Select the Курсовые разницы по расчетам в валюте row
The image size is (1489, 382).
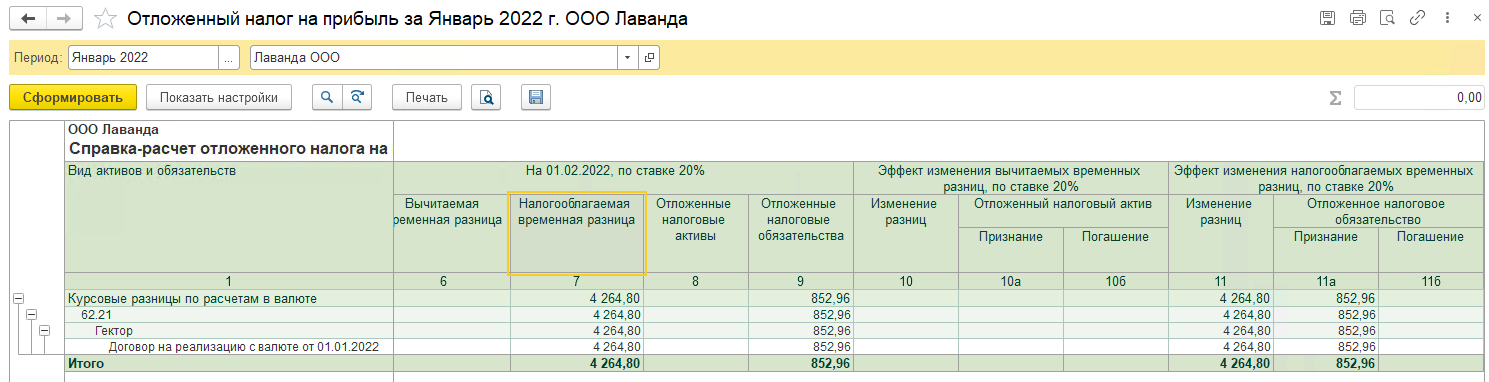point(228,298)
